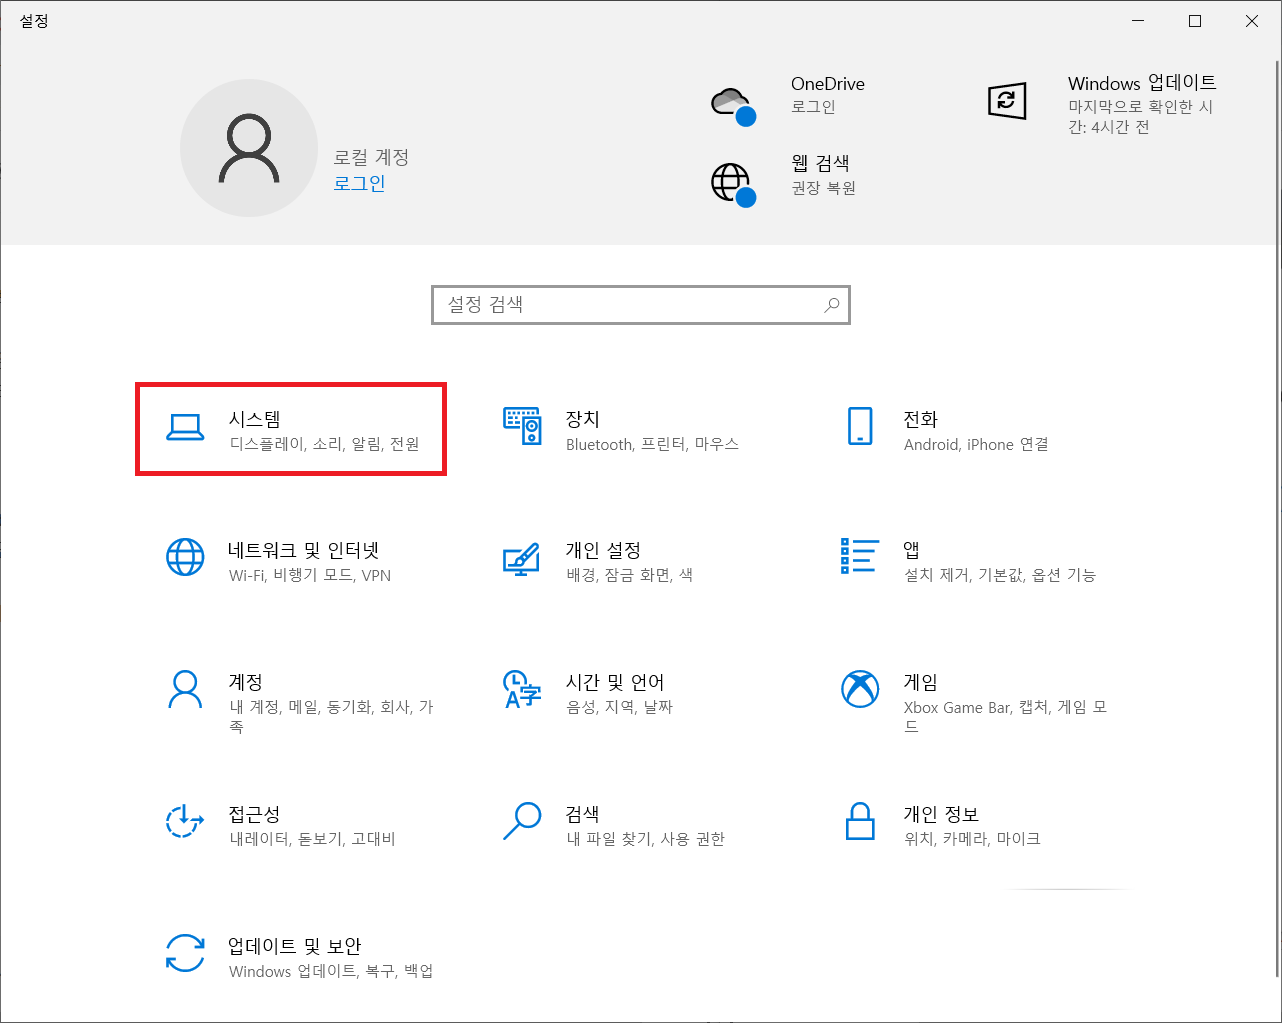Open the 검색 magnifier category icon
Viewport: 1282px width, 1023px height.
click(x=522, y=821)
